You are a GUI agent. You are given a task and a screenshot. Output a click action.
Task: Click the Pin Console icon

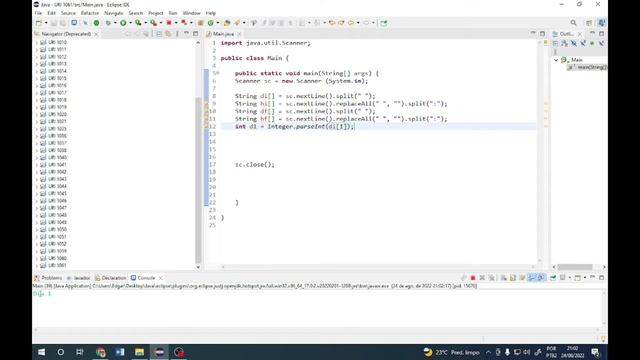click(553, 278)
